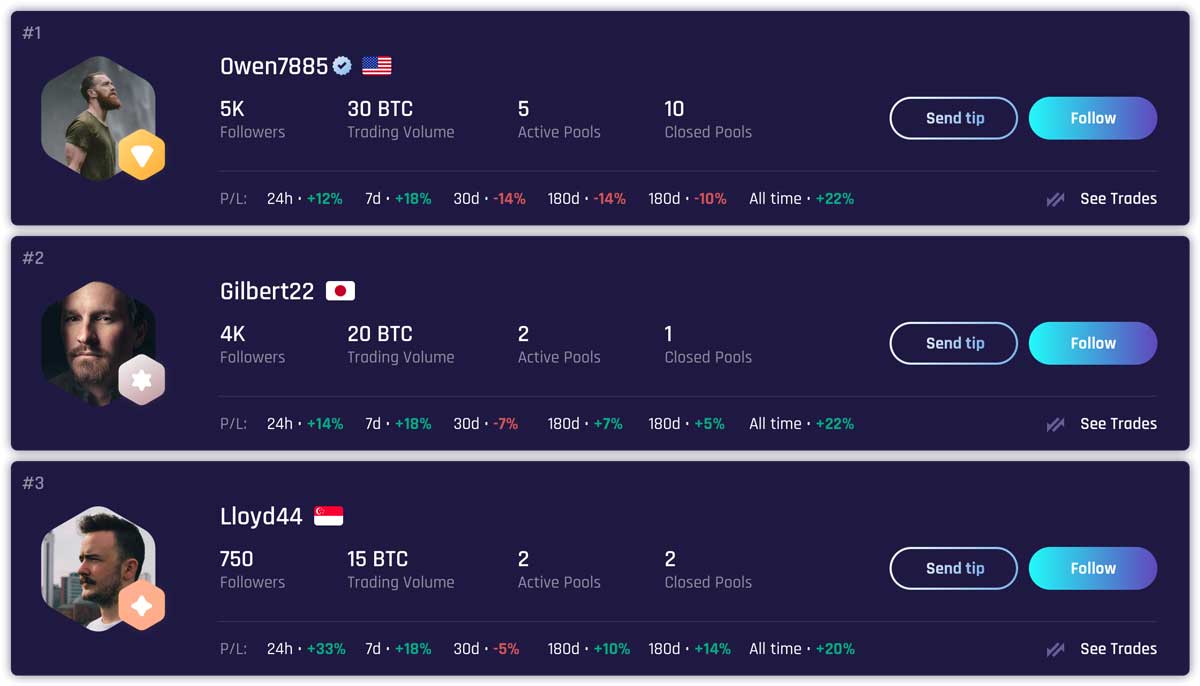Viewport: 1200px width, 686px height.
Task: Click the Japan flag beside Gilbert22
Action: pyautogui.click(x=341, y=291)
